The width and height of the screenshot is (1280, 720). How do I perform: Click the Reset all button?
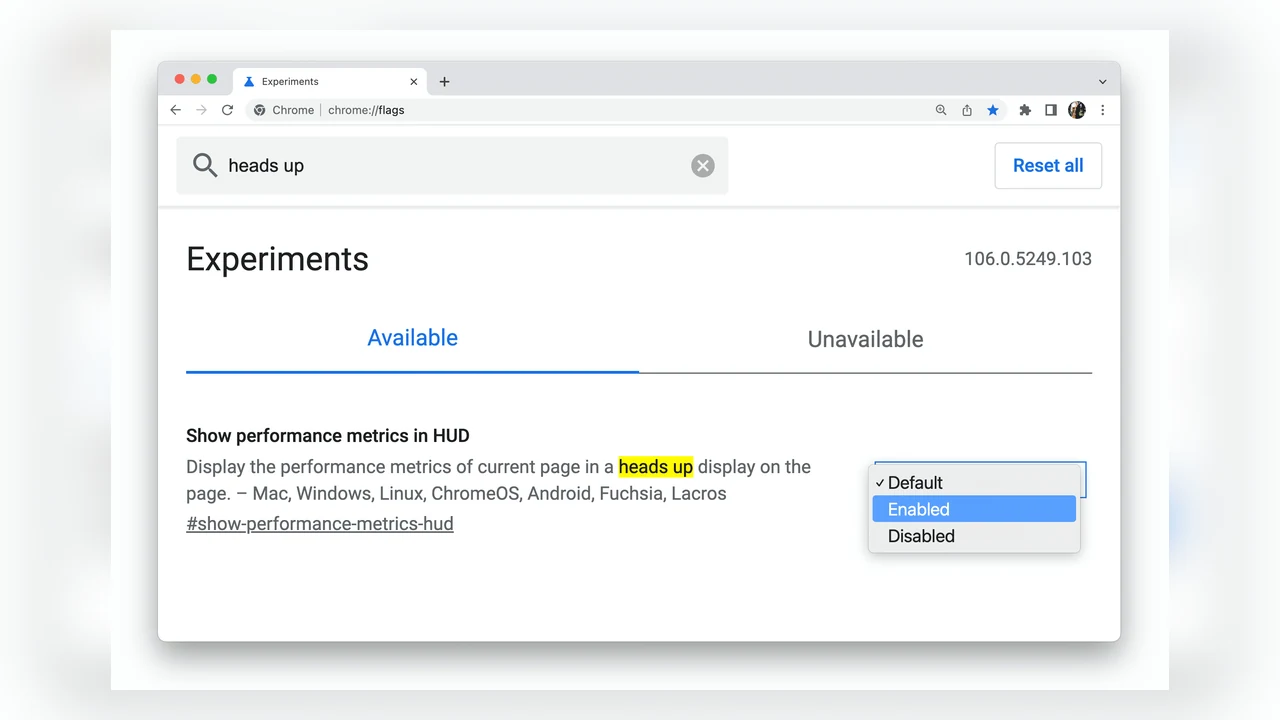click(x=1048, y=166)
